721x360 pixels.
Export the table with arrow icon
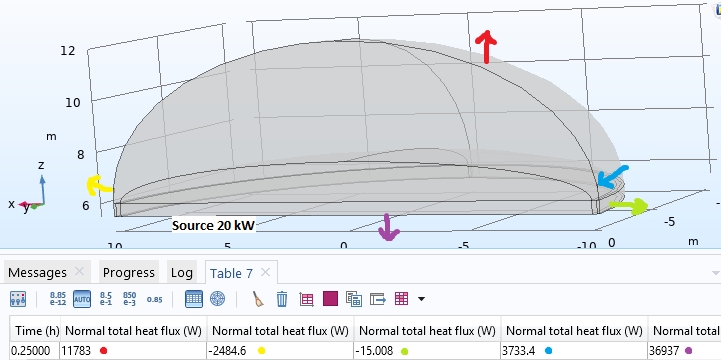pyautogui.click(x=378, y=299)
